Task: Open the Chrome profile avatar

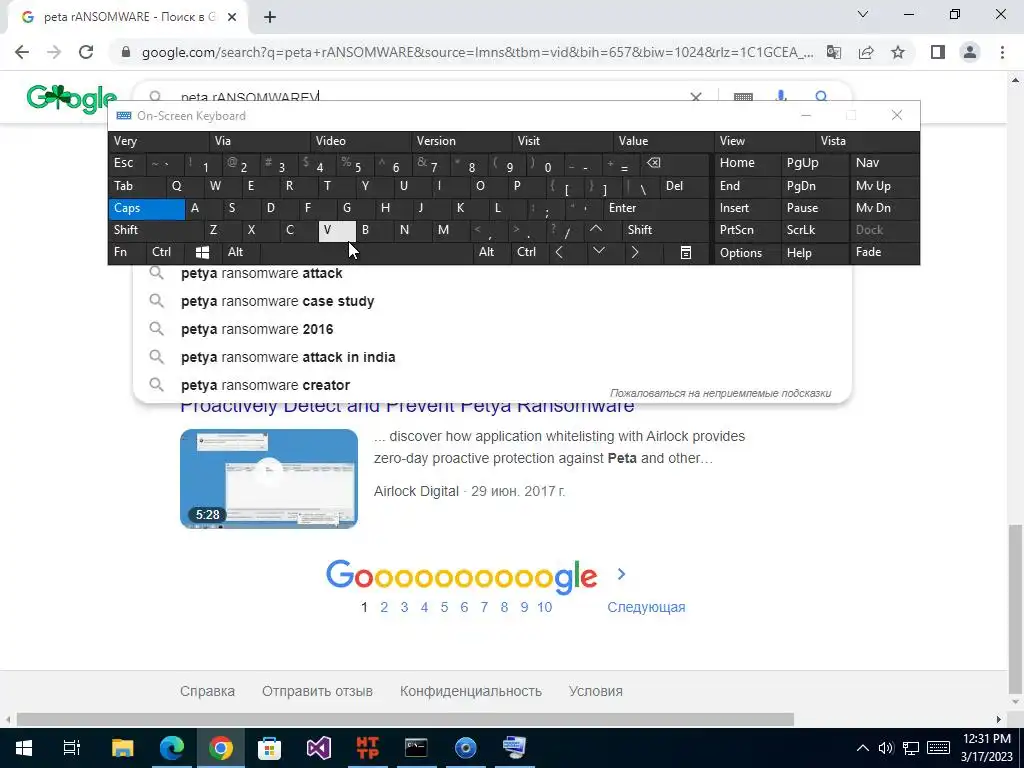Action: (x=970, y=52)
